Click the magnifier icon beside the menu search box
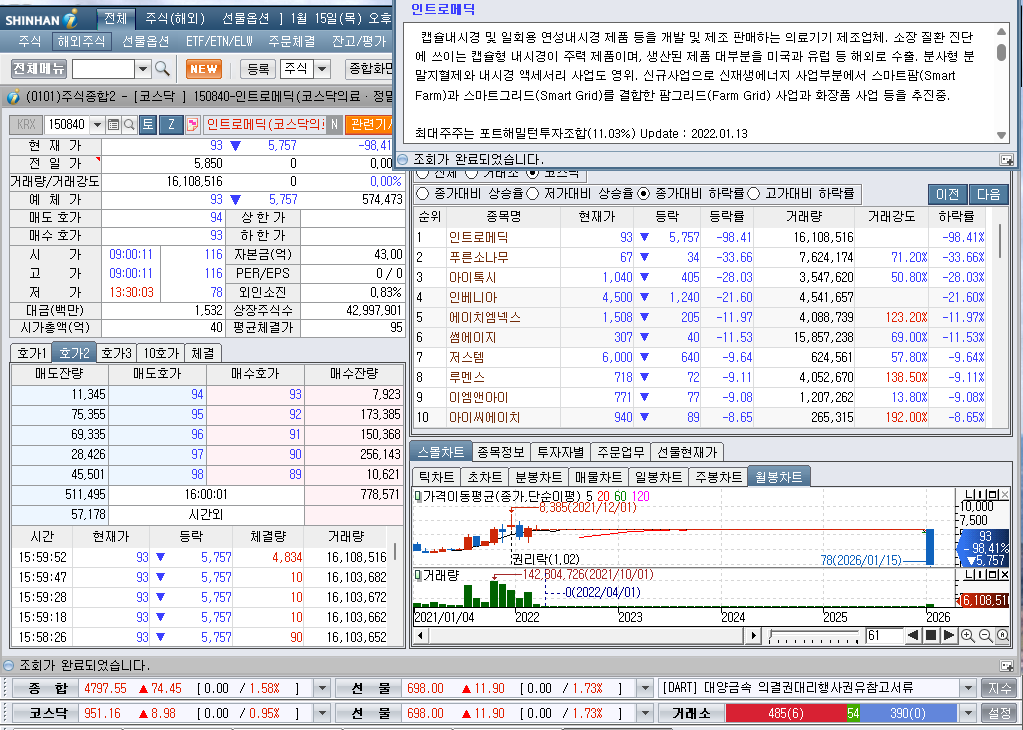 pyautogui.click(x=162, y=68)
